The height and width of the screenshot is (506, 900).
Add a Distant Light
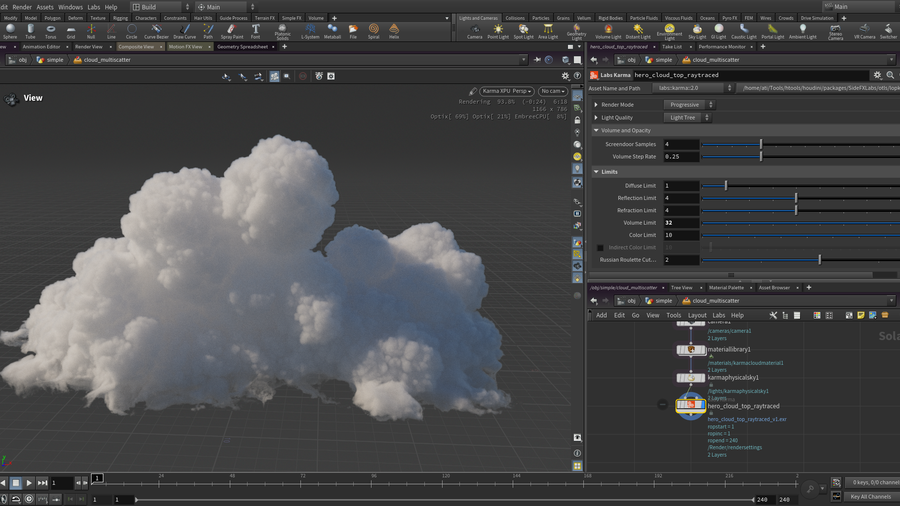pos(638,31)
